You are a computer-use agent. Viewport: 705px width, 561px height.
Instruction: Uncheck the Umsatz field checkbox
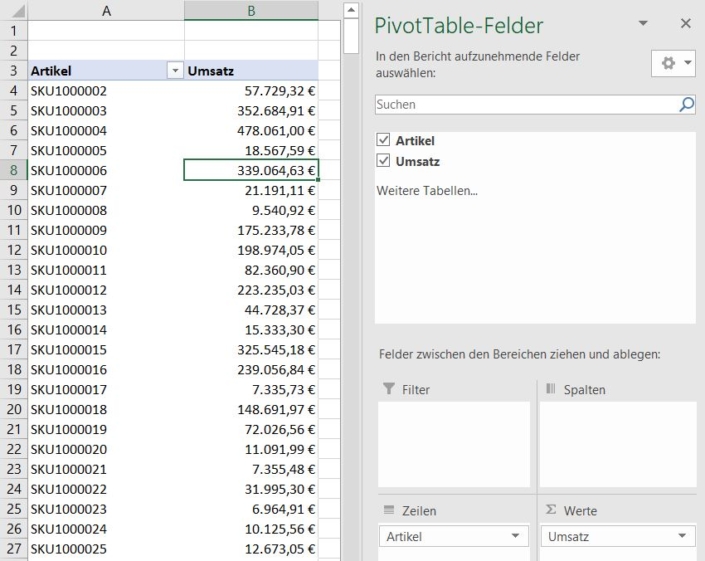(383, 160)
